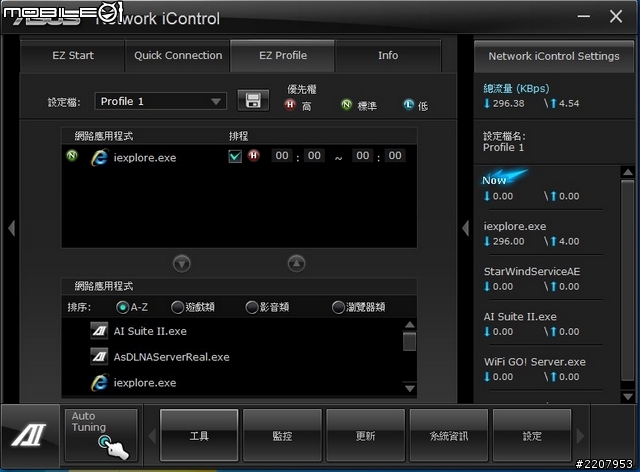Screen dimensions: 640x472
Task: Move application up with round up-arrow button
Action: [296, 263]
